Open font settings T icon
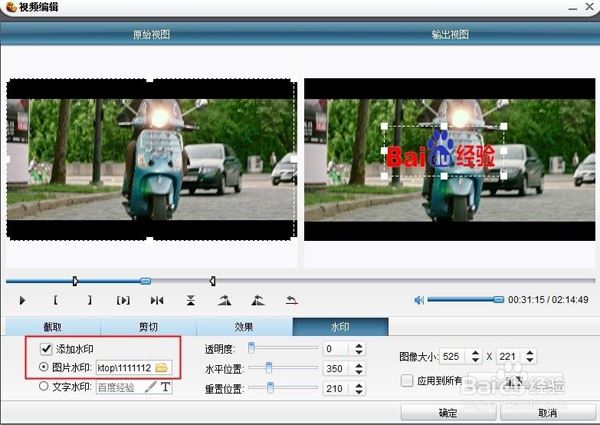The image size is (600, 425). click(x=165, y=387)
